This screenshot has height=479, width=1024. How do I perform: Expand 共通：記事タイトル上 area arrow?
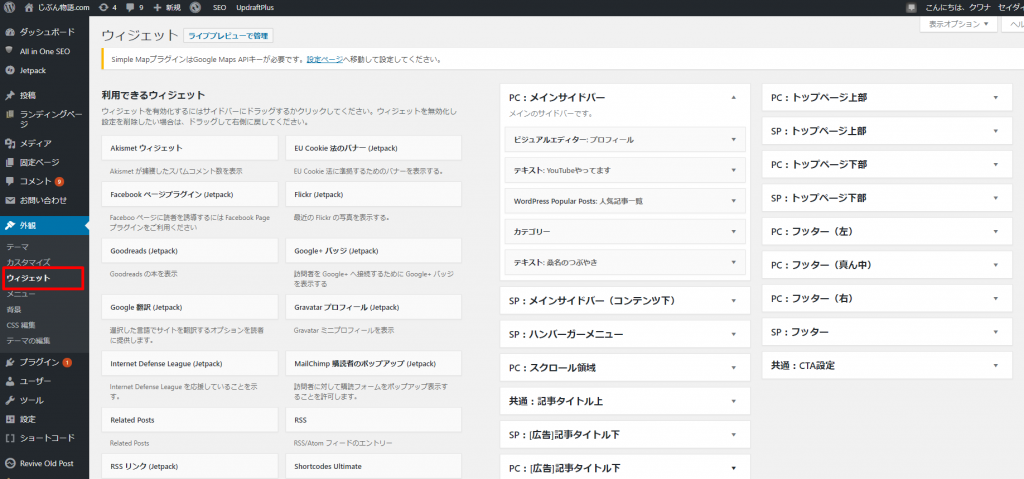[x=733, y=401]
